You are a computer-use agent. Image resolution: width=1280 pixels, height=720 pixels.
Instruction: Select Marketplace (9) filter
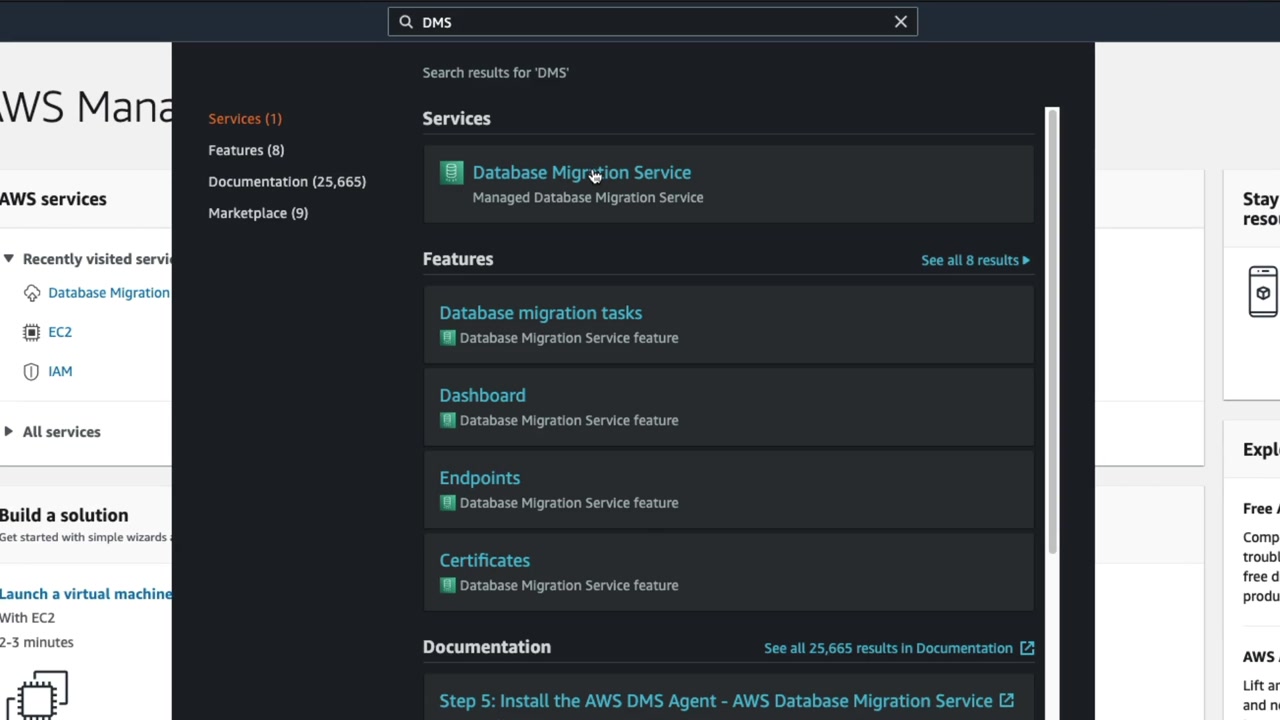pyautogui.click(x=258, y=213)
